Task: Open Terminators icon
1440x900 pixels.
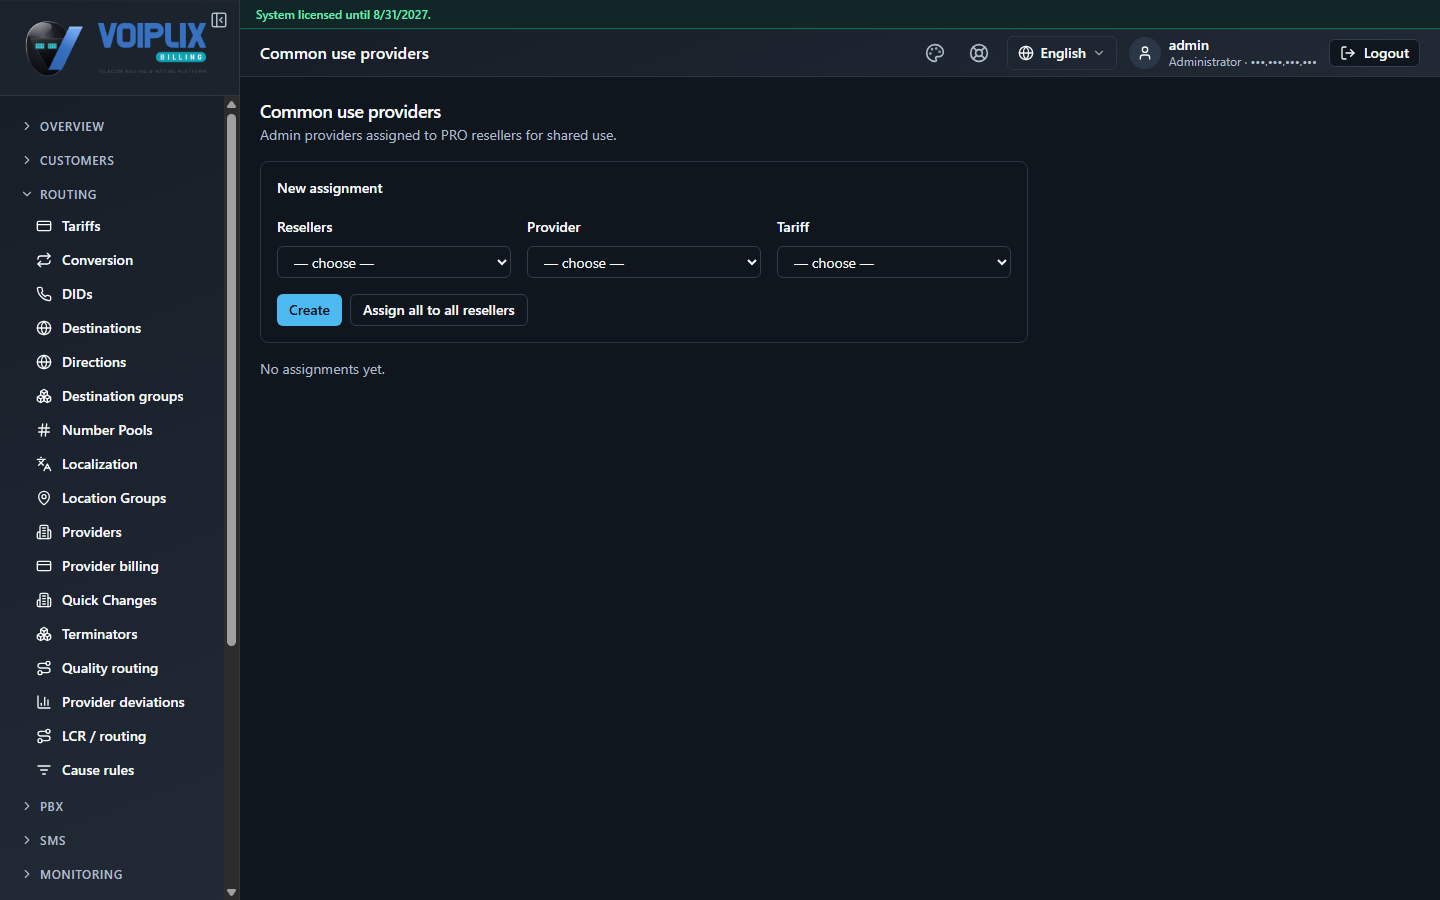Action: (44, 634)
